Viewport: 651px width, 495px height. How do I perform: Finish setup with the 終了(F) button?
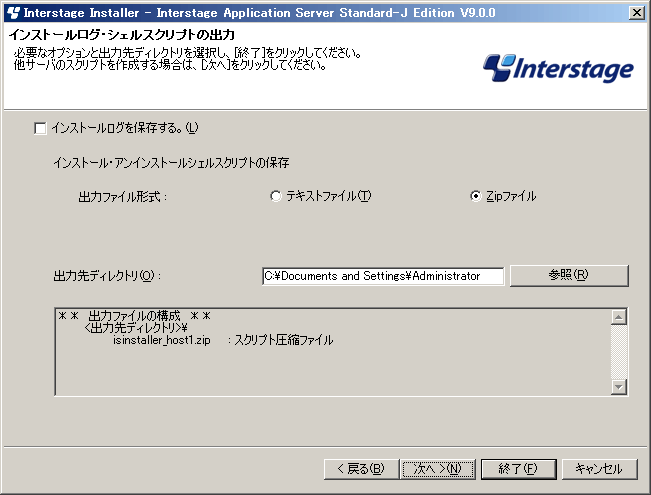519,469
